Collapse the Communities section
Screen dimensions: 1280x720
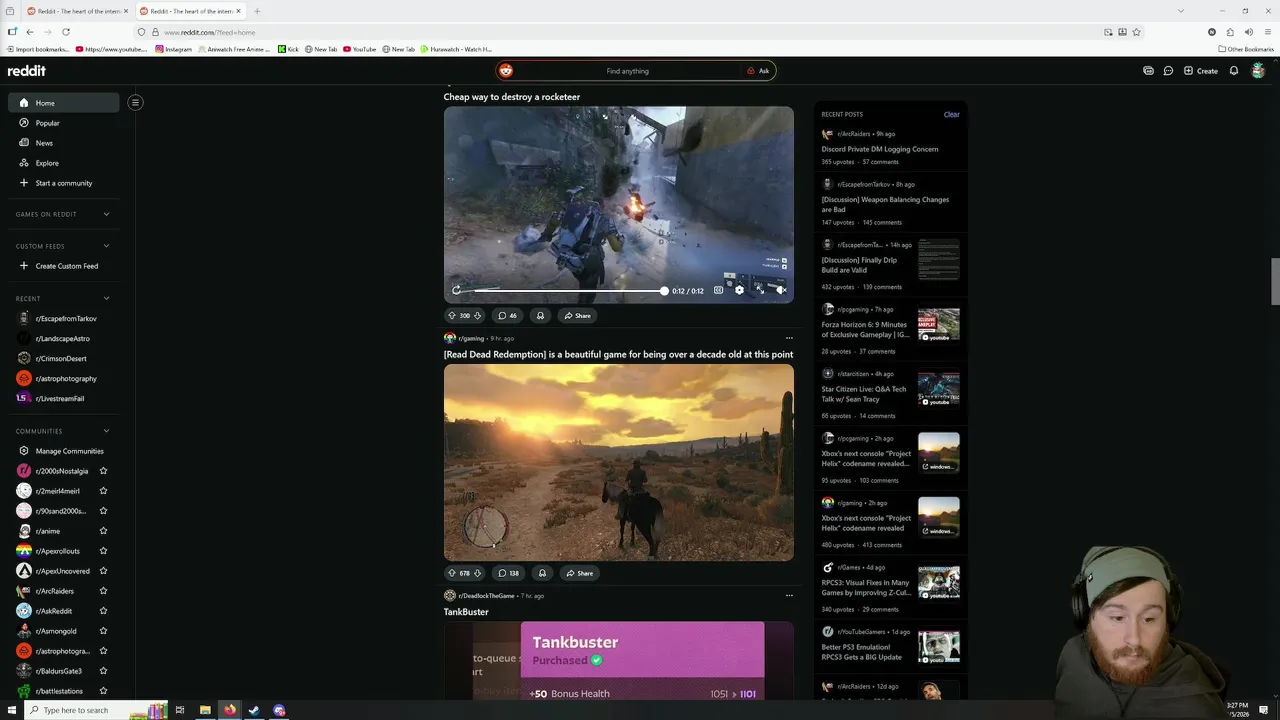pos(106,431)
